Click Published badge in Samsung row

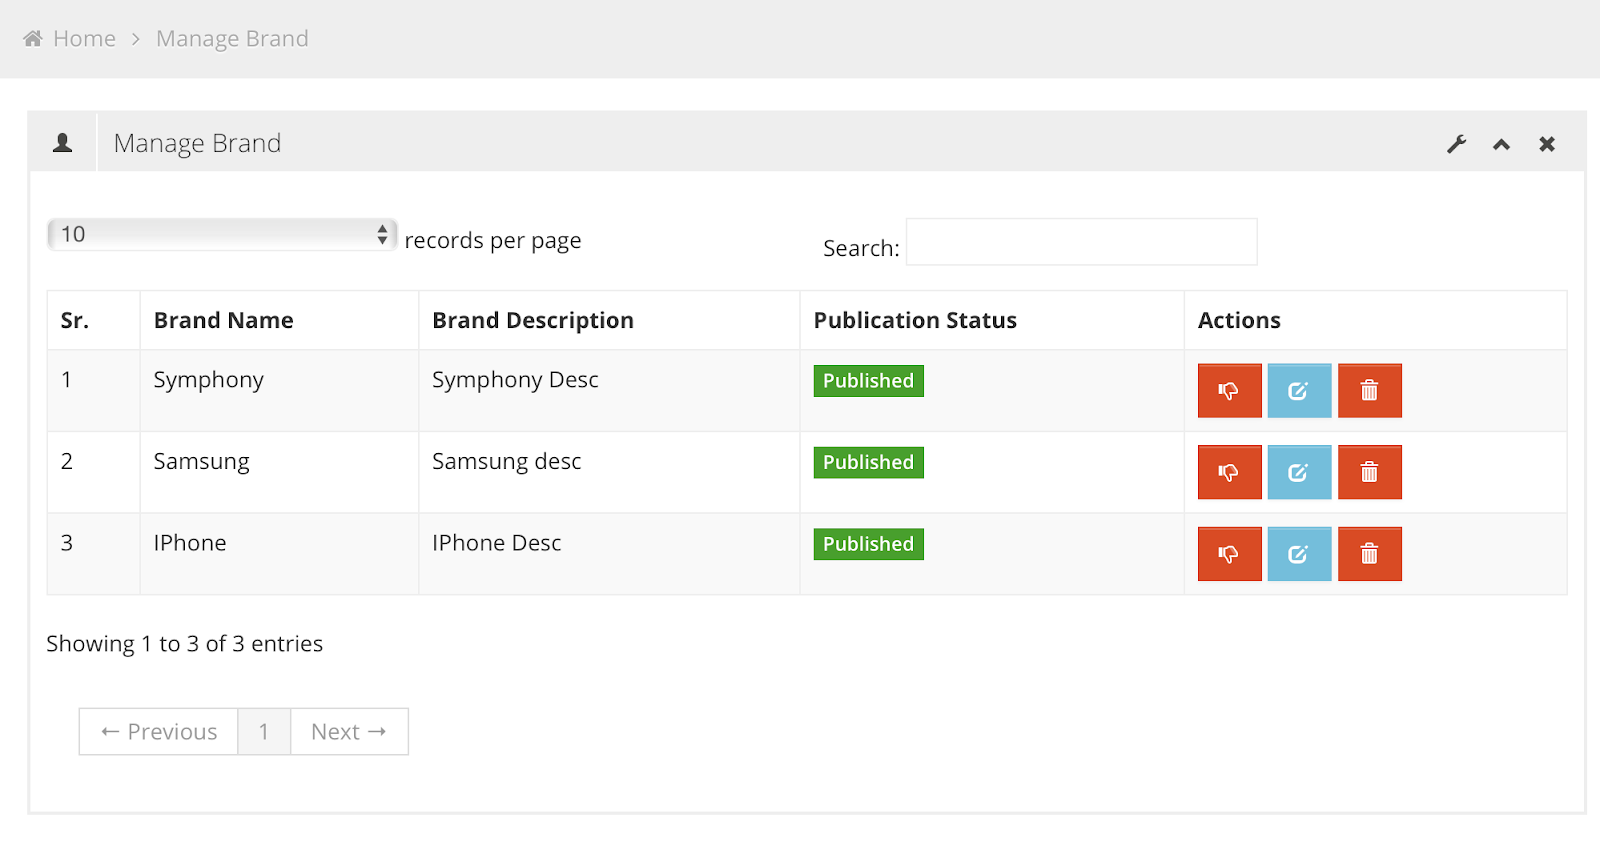tap(868, 463)
